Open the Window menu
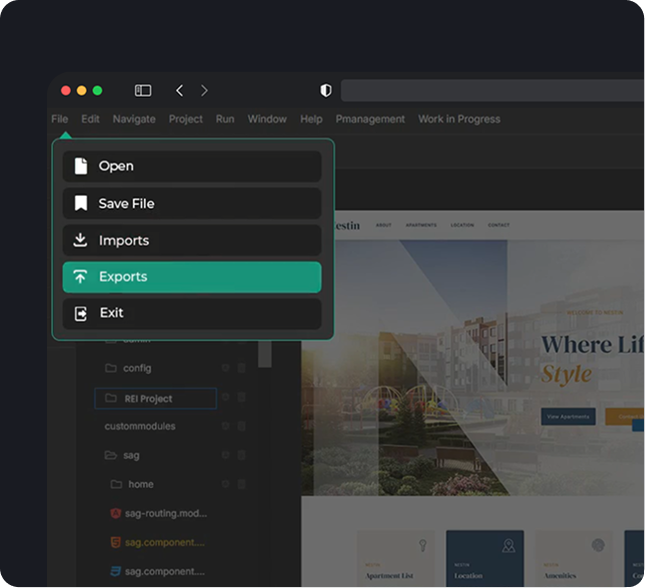 pyautogui.click(x=267, y=119)
